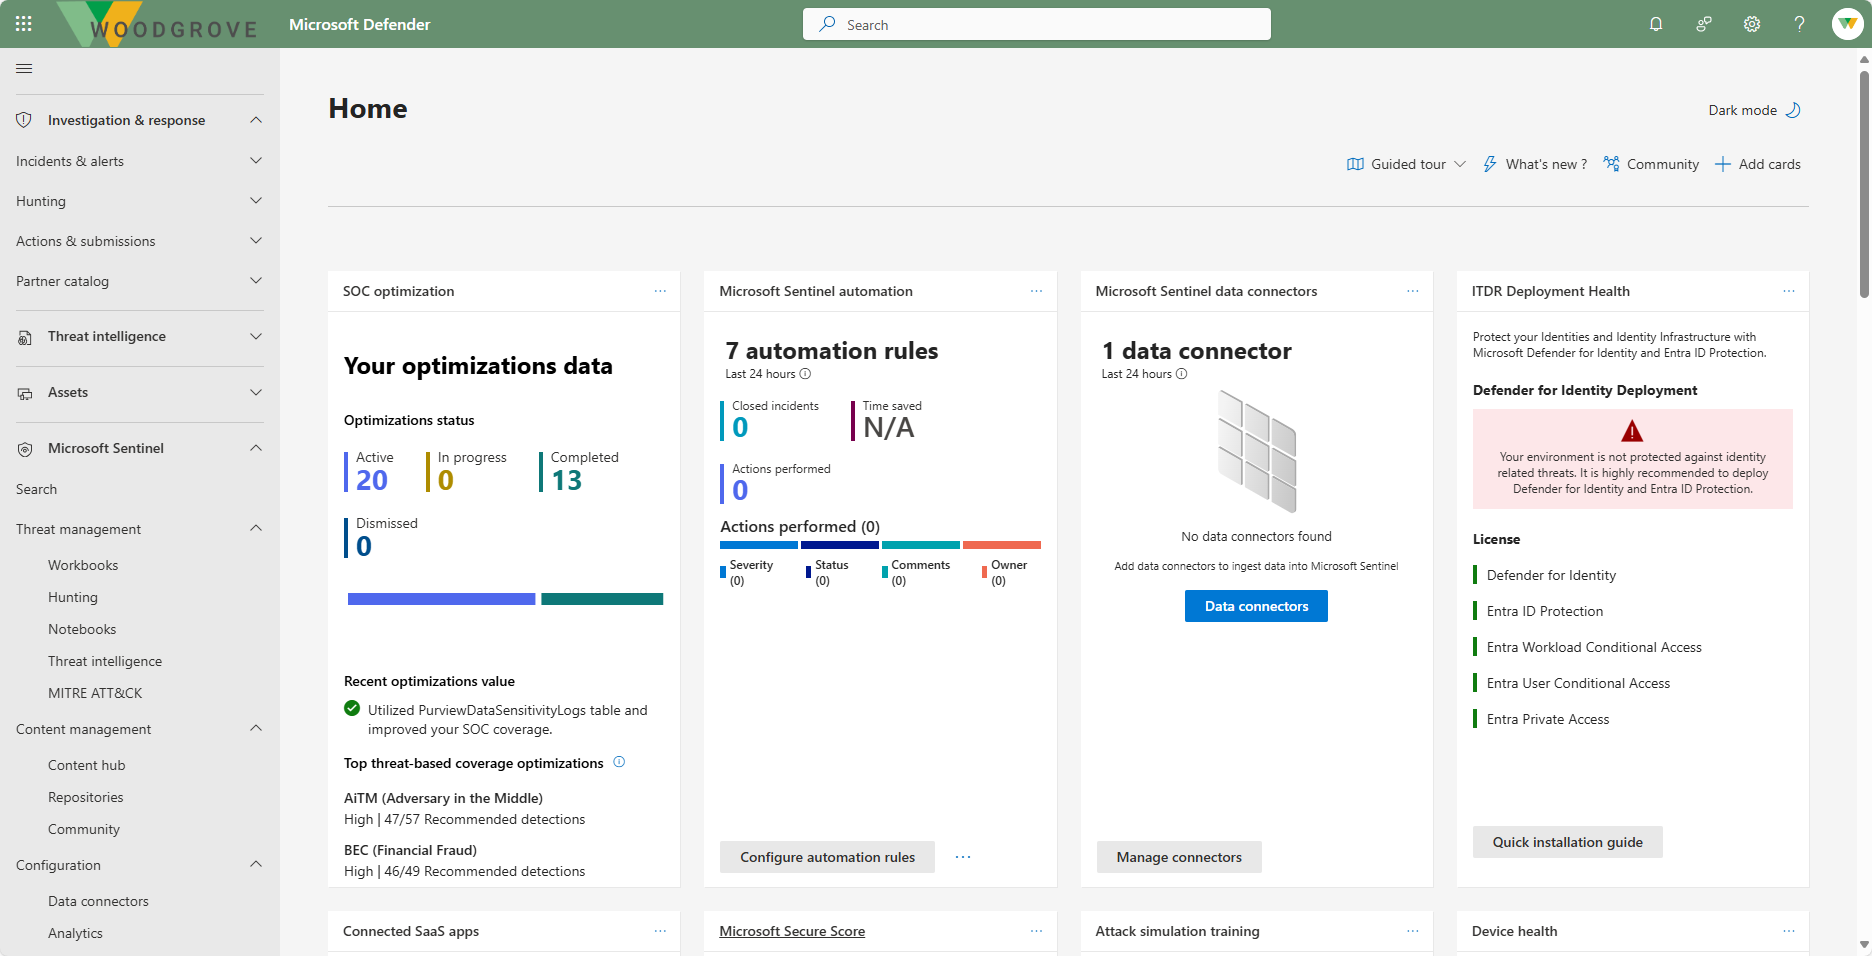
Task: Open the app launcher waffle icon
Action: coord(24,24)
